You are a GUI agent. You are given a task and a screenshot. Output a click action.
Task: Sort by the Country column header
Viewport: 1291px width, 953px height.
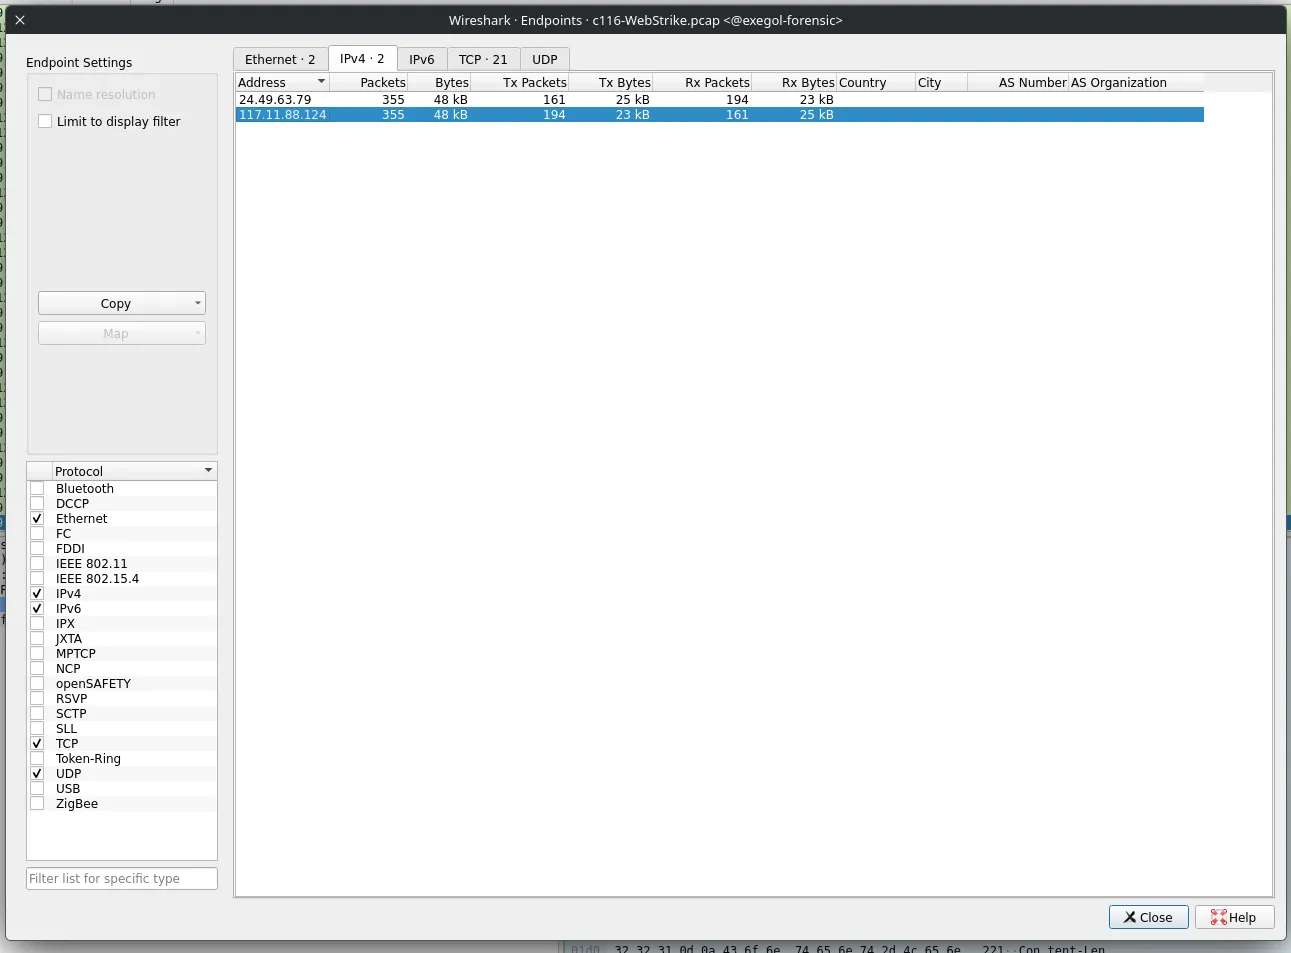pyautogui.click(x=876, y=82)
